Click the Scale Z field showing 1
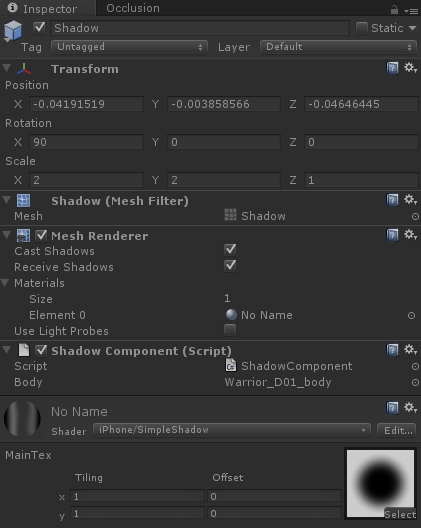This screenshot has width=421, height=528. [x=361, y=180]
